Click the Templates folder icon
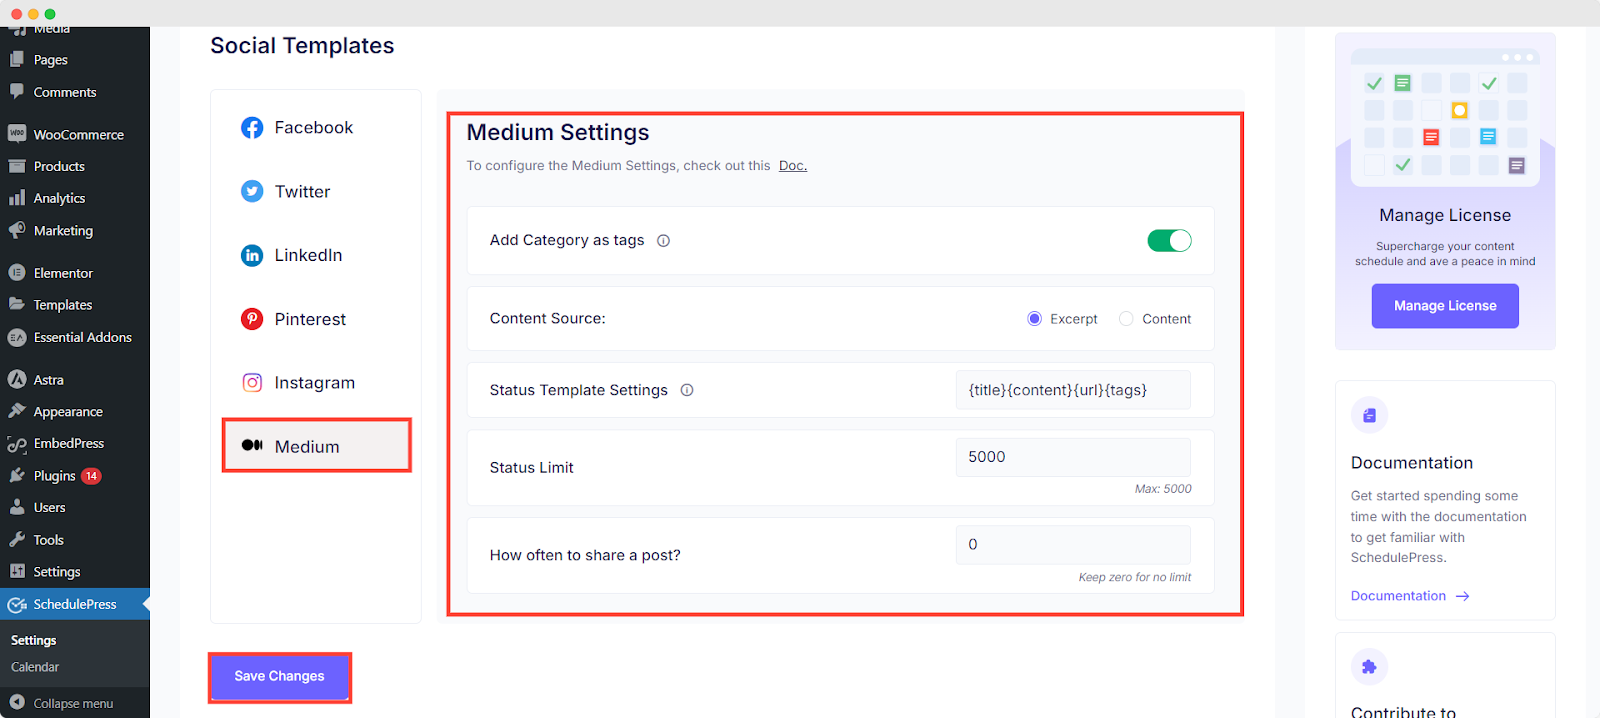Screen dimensions: 1600x718 click(17, 304)
